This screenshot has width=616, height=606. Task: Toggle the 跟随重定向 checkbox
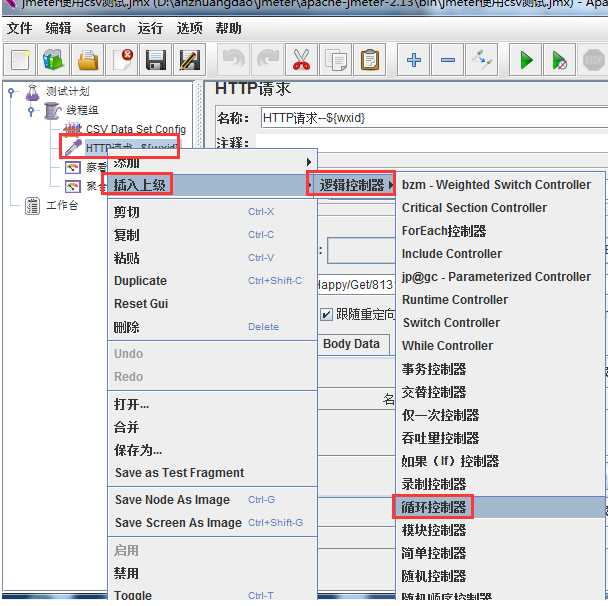[x=326, y=315]
